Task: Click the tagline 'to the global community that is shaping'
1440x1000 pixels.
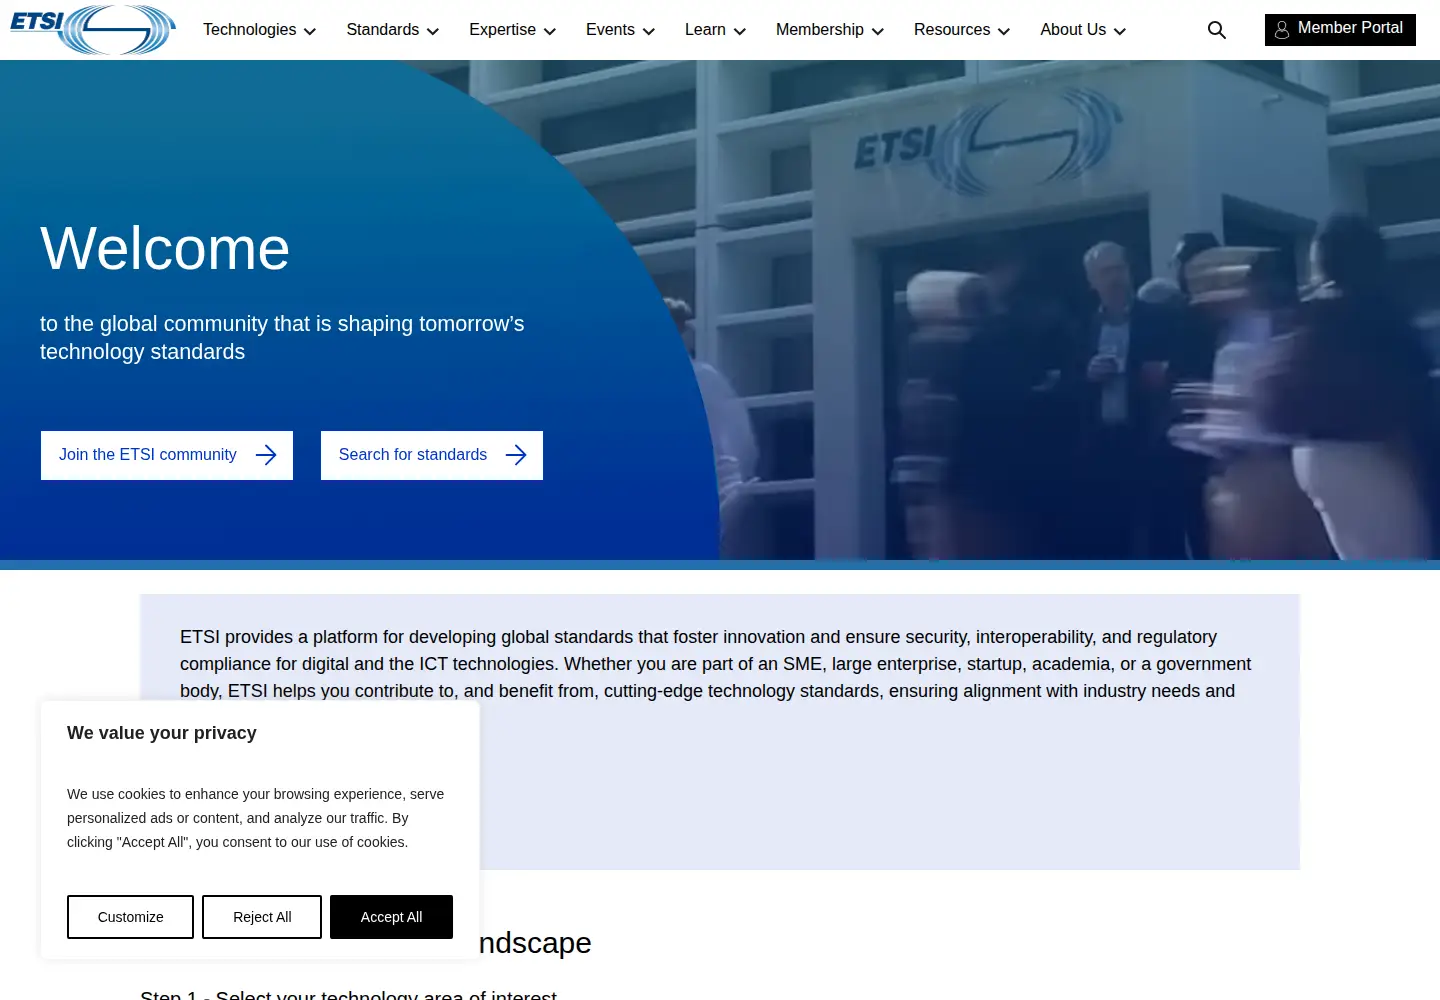Action: point(282,338)
